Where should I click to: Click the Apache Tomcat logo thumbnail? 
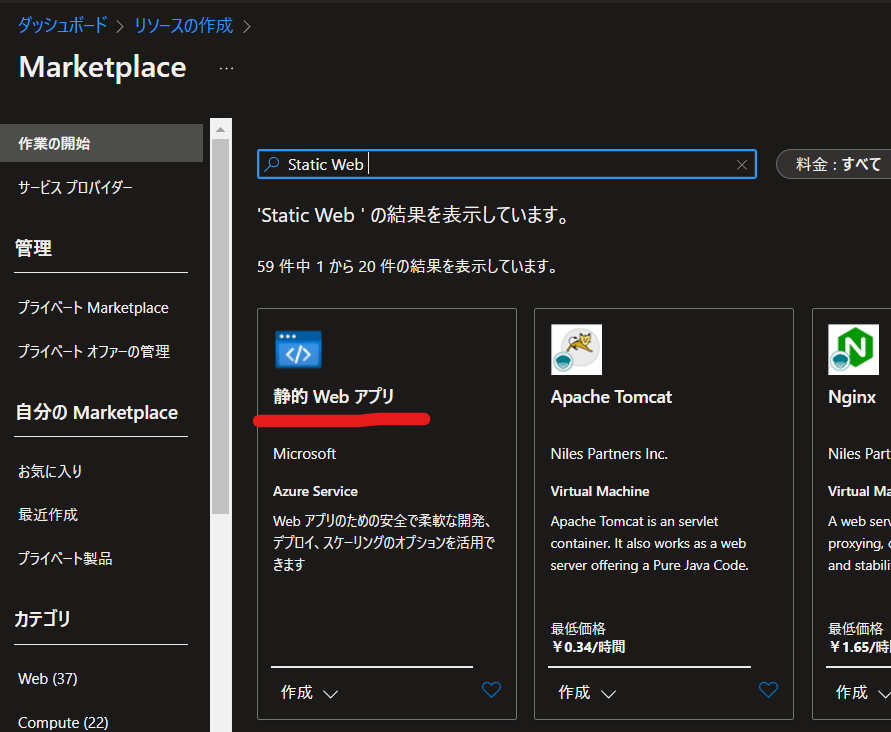coord(576,350)
